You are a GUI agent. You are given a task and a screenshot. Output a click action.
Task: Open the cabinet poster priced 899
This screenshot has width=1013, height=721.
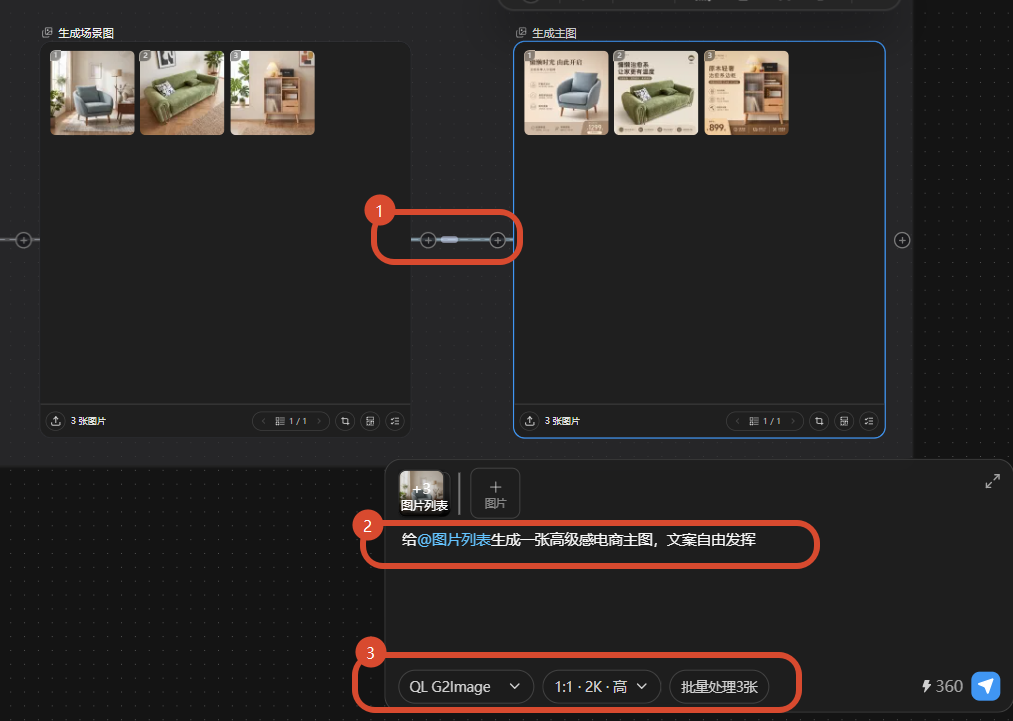[x=746, y=93]
